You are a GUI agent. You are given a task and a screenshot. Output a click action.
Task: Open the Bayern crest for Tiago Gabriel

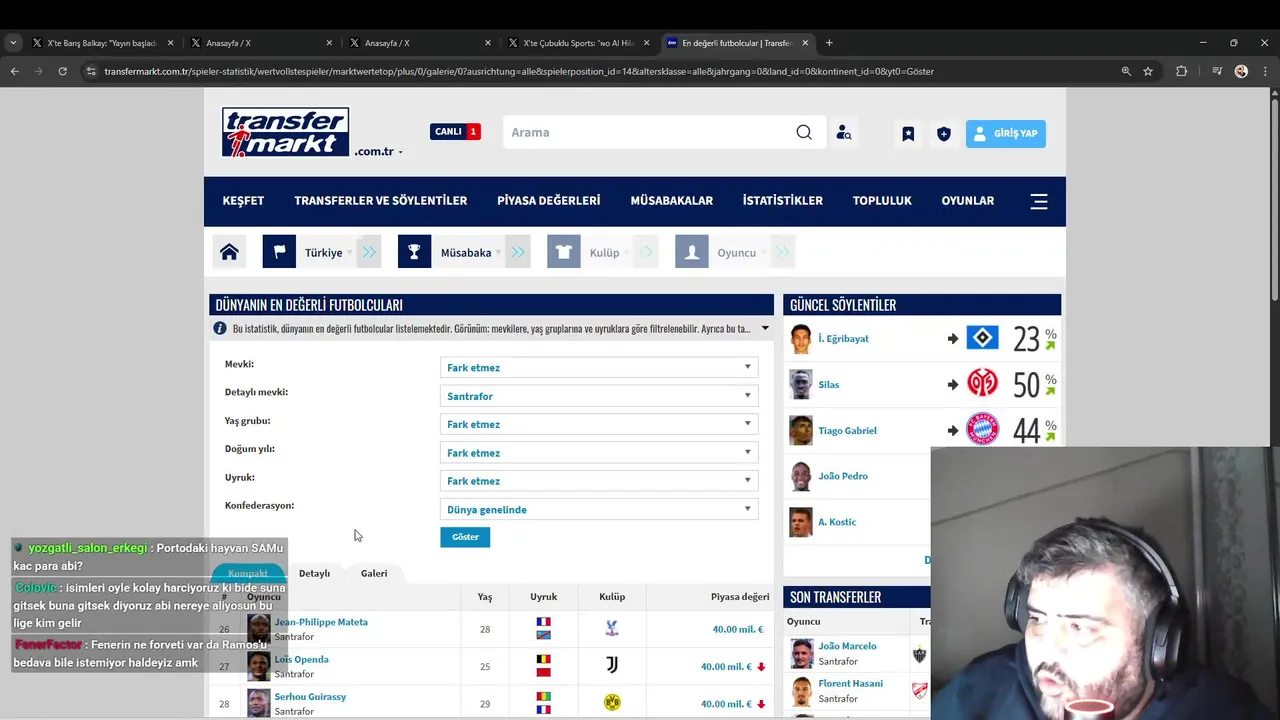point(982,430)
